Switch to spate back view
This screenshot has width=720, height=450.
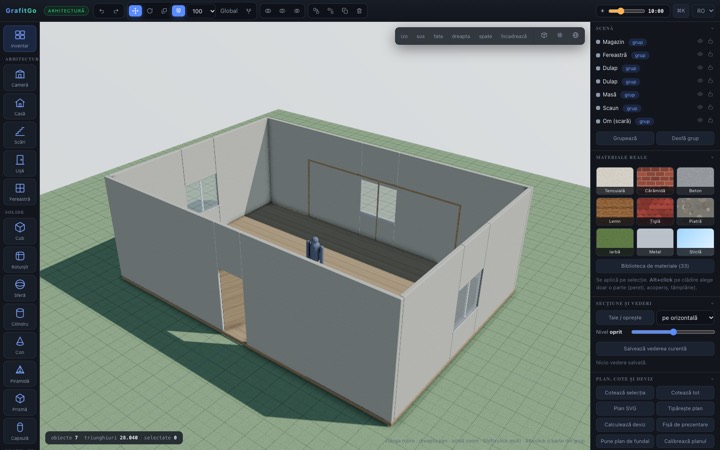(x=485, y=36)
